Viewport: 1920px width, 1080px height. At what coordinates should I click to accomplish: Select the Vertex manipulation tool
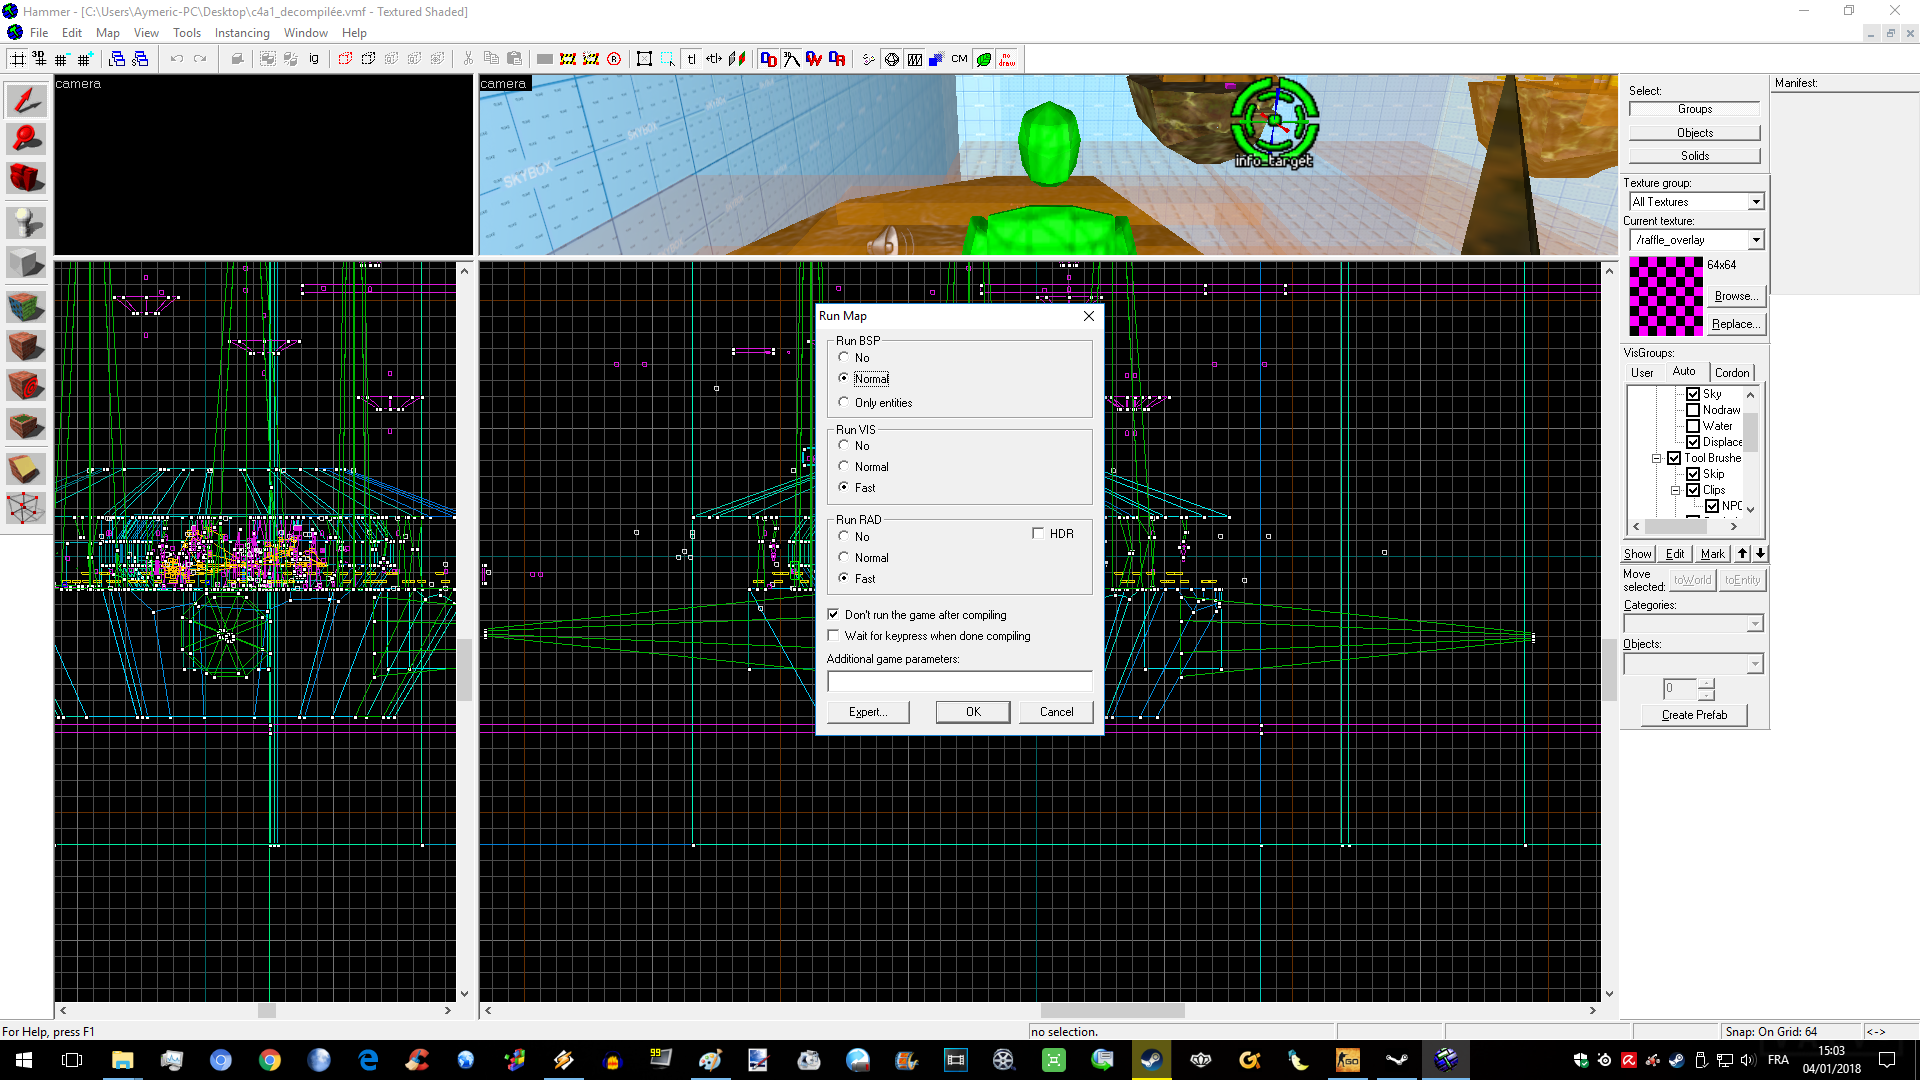tap(26, 508)
